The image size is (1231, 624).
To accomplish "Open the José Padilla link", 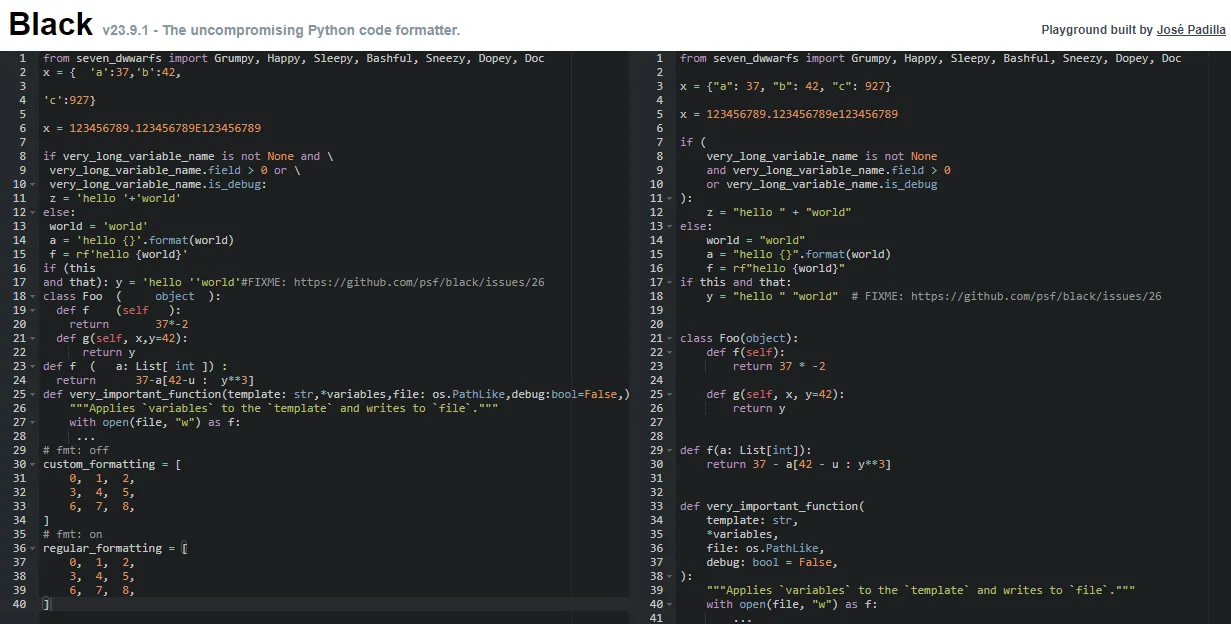I will pos(1191,30).
